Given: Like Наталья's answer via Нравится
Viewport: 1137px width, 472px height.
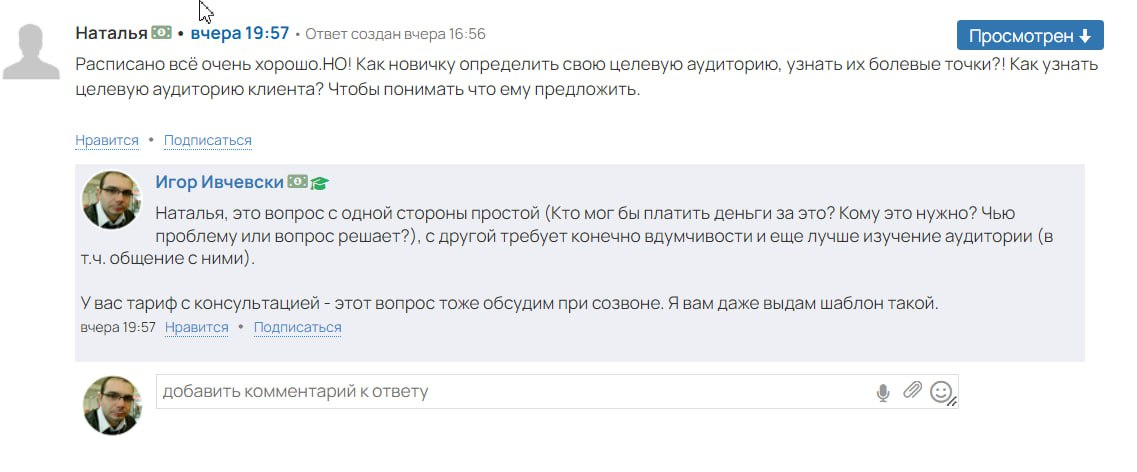Looking at the screenshot, I should [x=107, y=140].
